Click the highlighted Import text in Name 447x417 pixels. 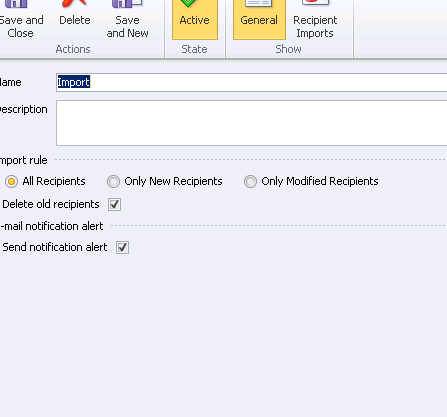[x=74, y=82]
